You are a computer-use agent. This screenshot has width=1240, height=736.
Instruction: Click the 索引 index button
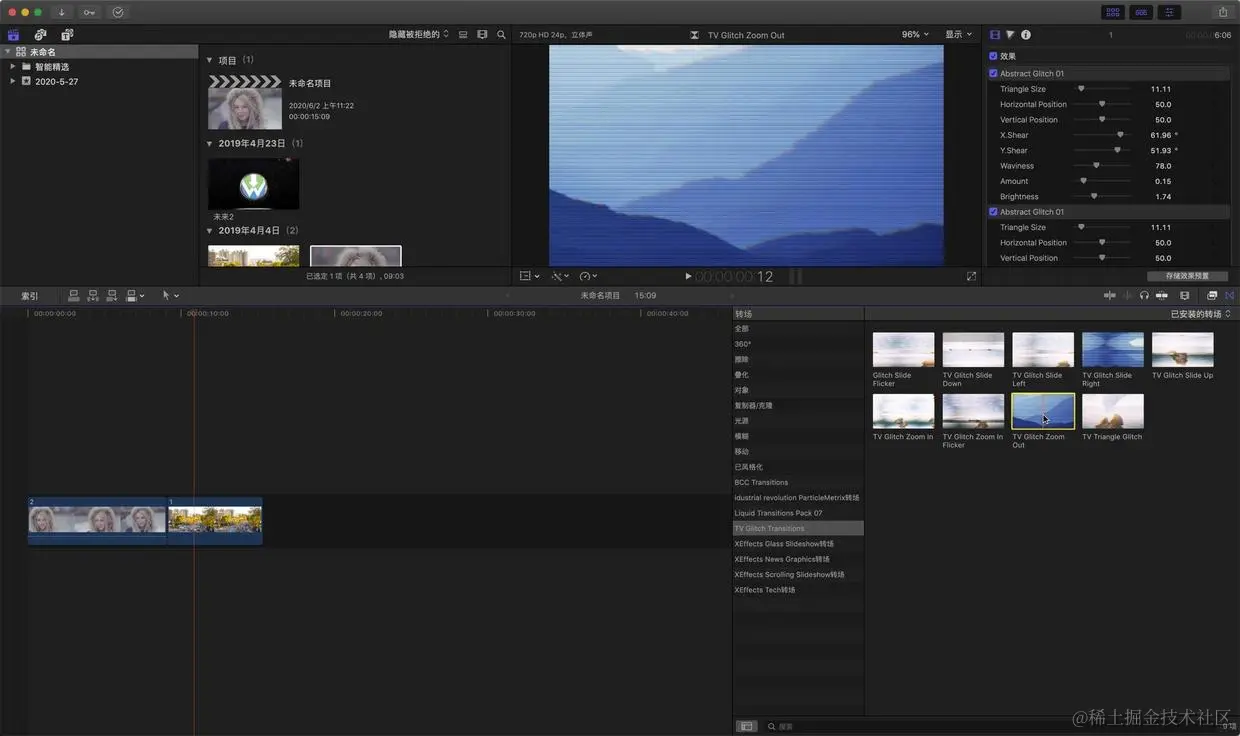click(30, 296)
